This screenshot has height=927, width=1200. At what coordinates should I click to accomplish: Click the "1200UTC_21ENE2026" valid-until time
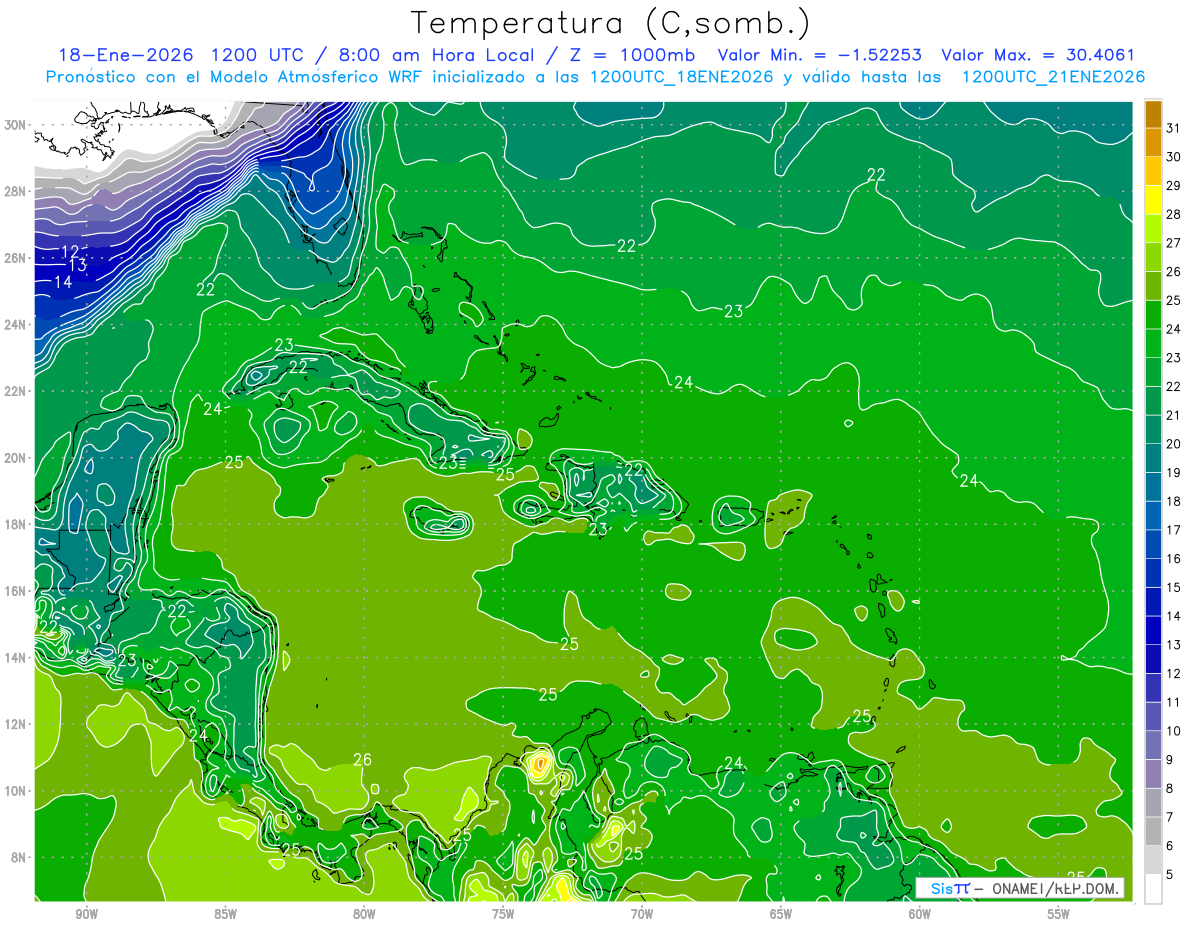pyautogui.click(x=1052, y=77)
